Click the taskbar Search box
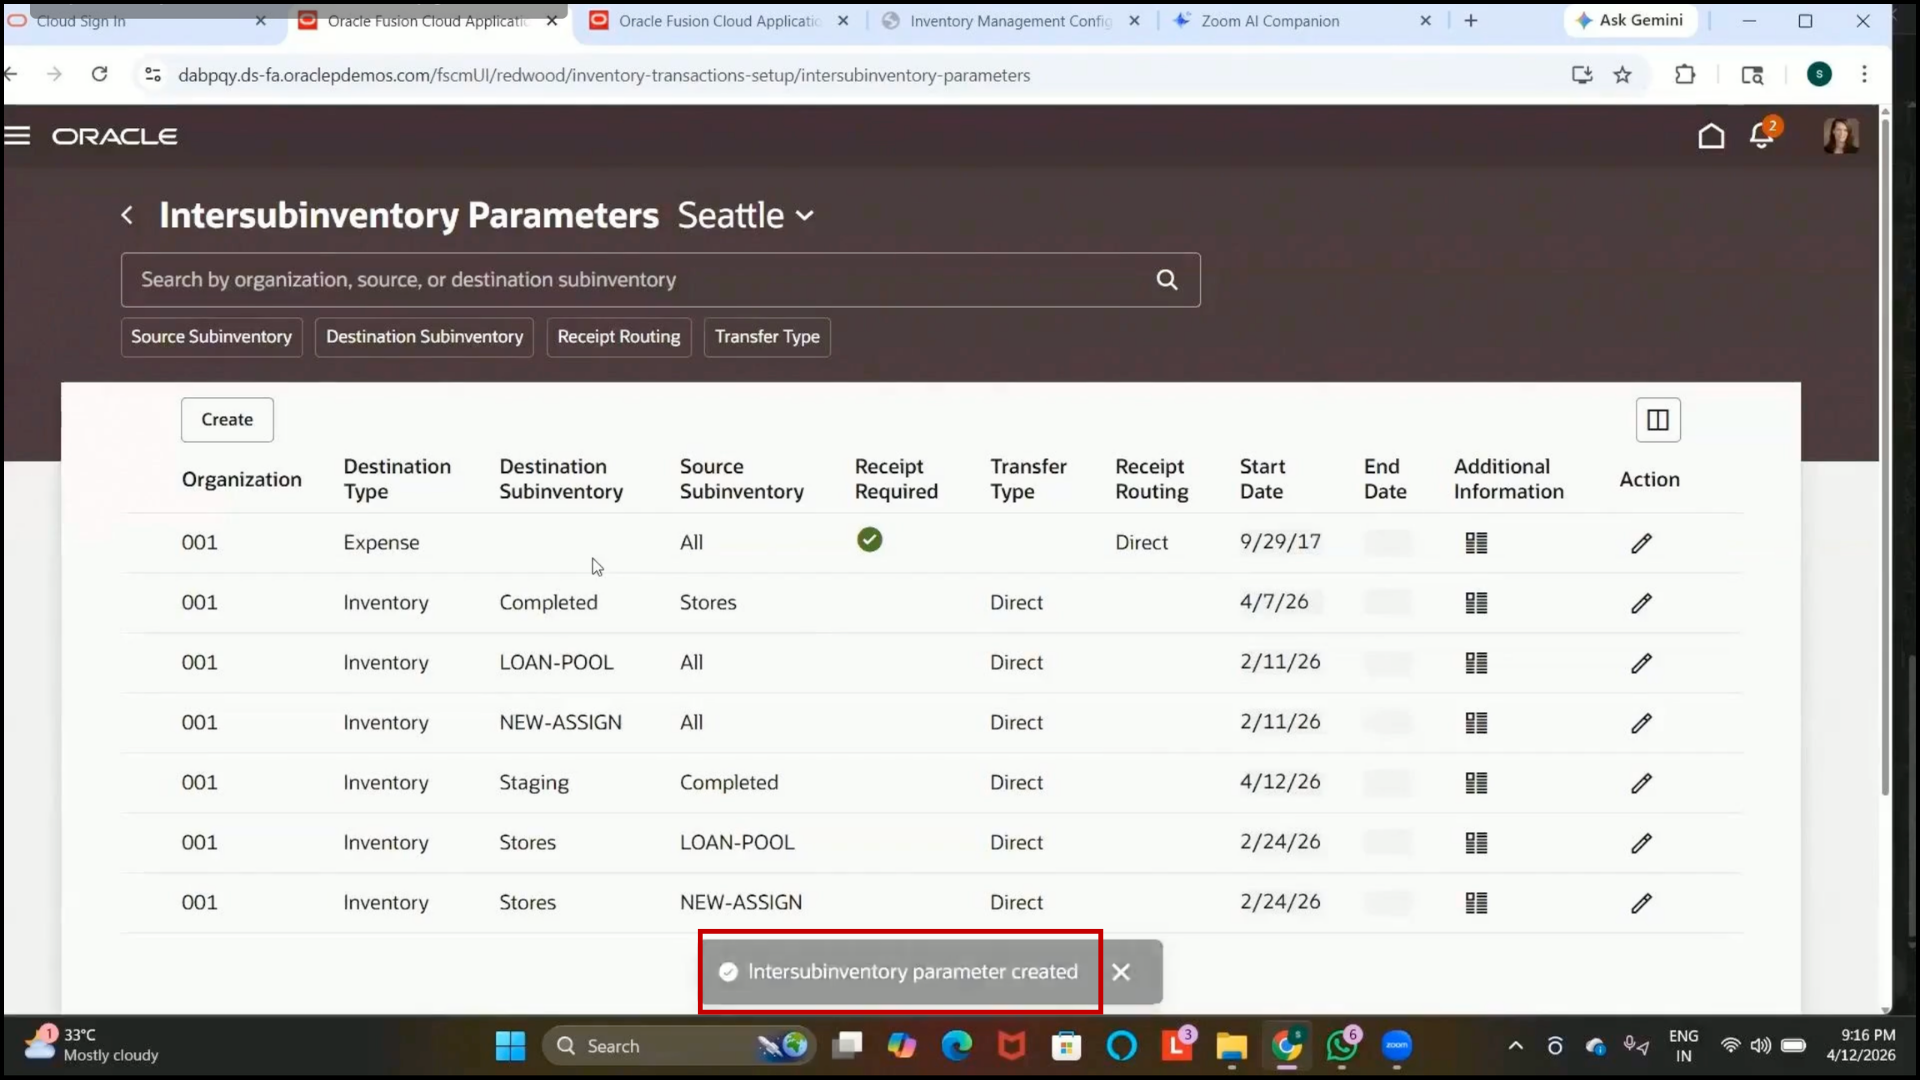Viewport: 1920px width, 1080px height. click(678, 1046)
